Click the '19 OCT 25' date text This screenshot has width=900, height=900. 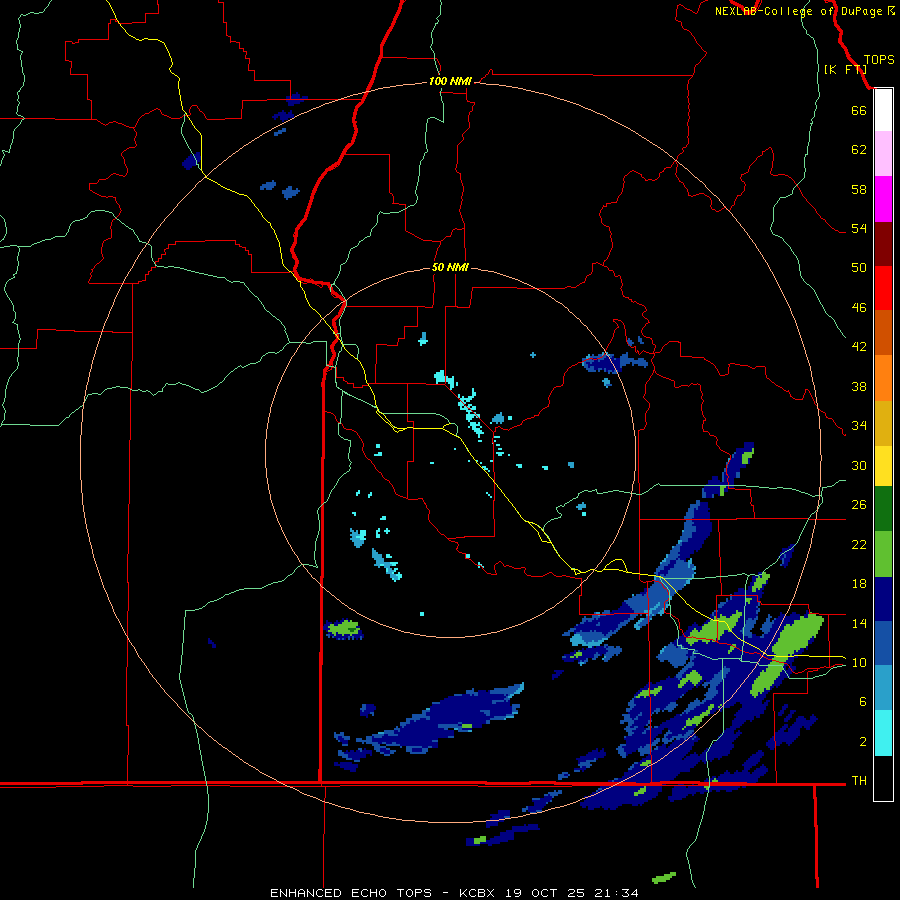tap(543, 893)
